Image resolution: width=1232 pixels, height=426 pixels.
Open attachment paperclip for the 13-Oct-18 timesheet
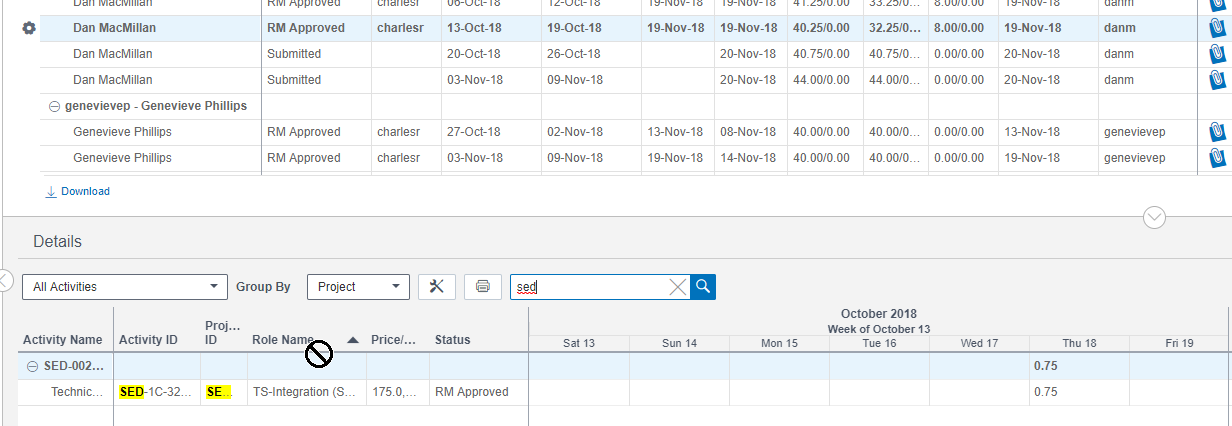[x=1217, y=28]
